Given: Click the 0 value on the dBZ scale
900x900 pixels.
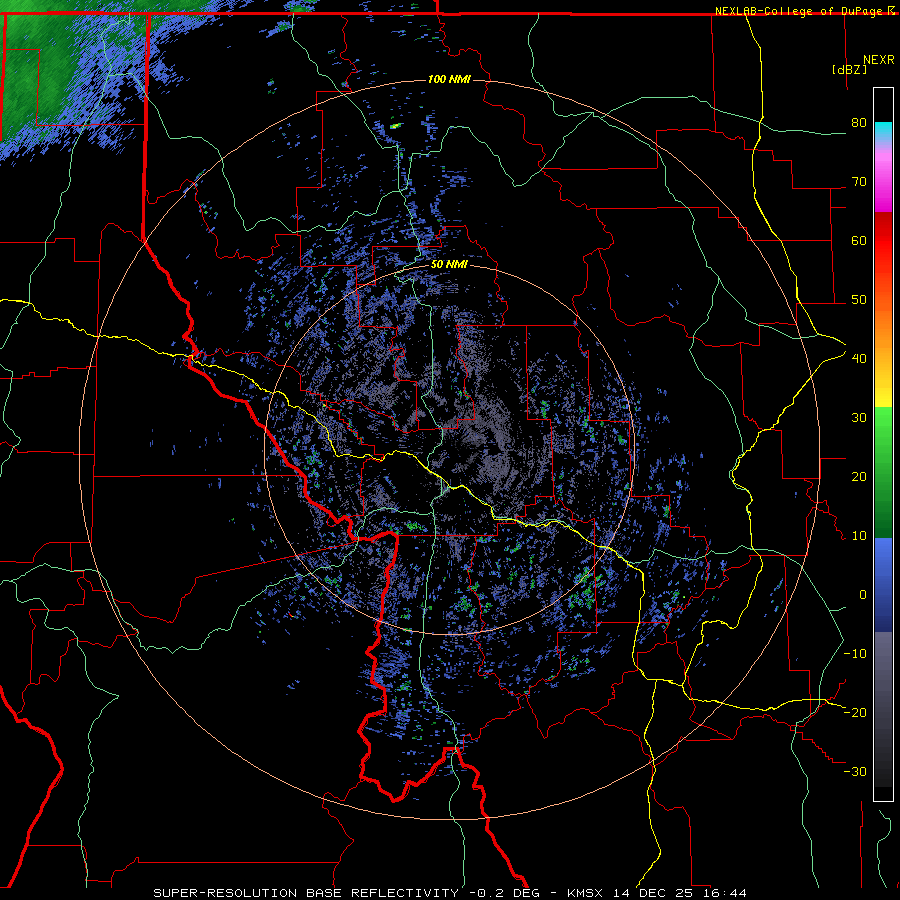Looking at the screenshot, I should click(863, 595).
